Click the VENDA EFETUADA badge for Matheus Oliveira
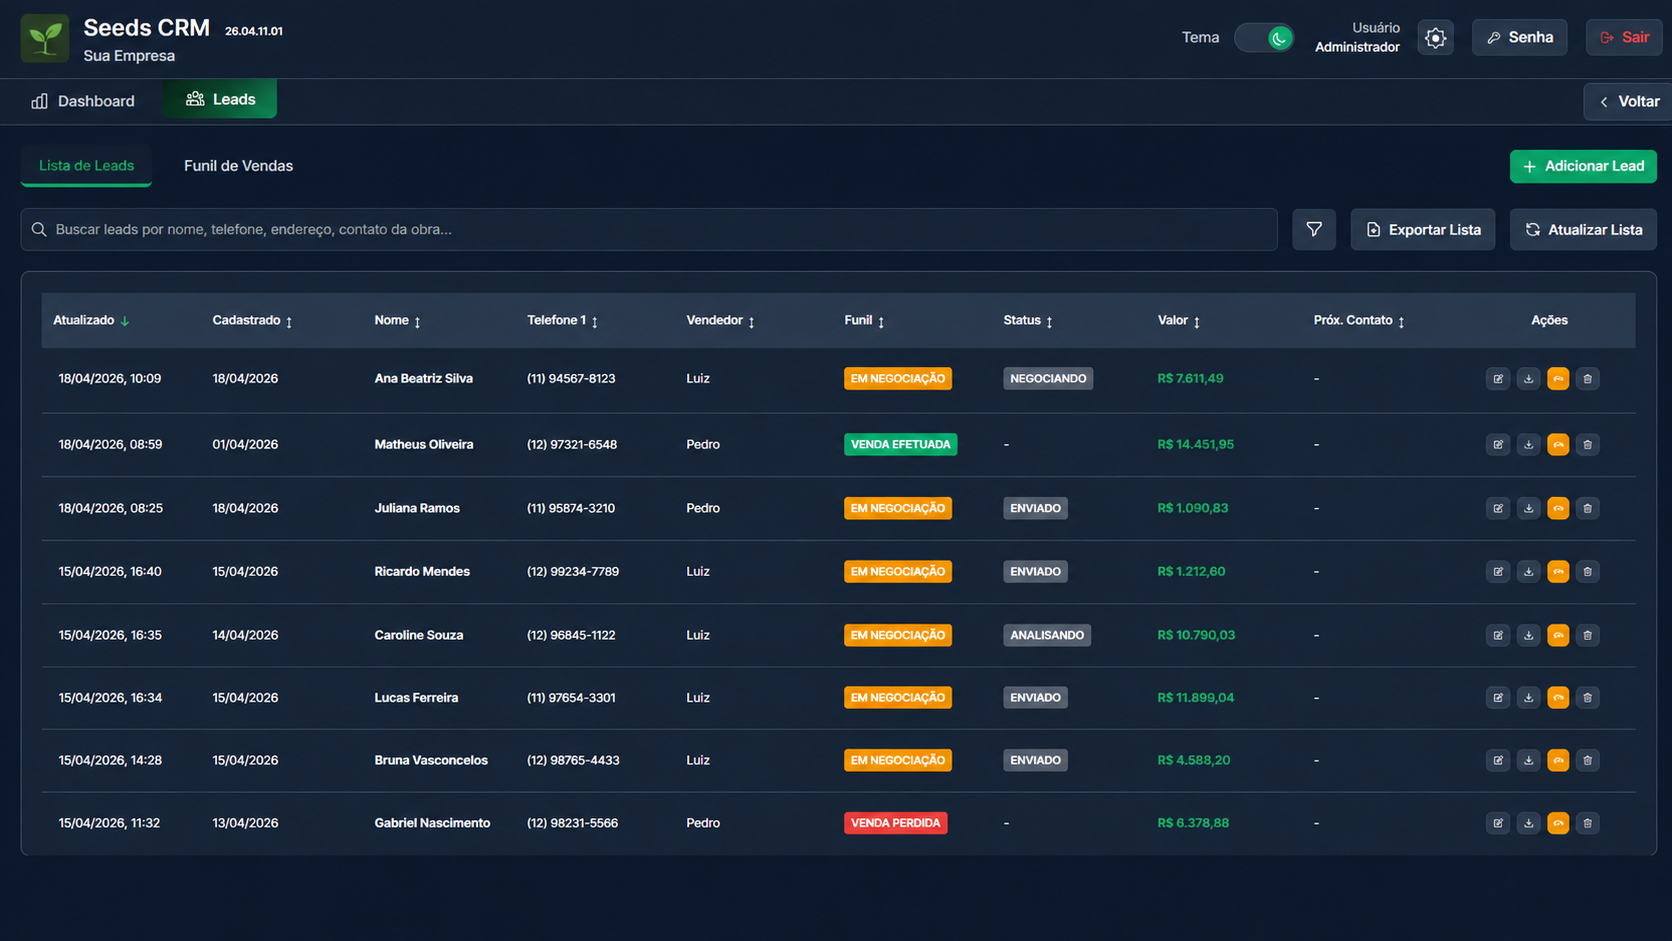This screenshot has width=1672, height=941. pyautogui.click(x=900, y=444)
